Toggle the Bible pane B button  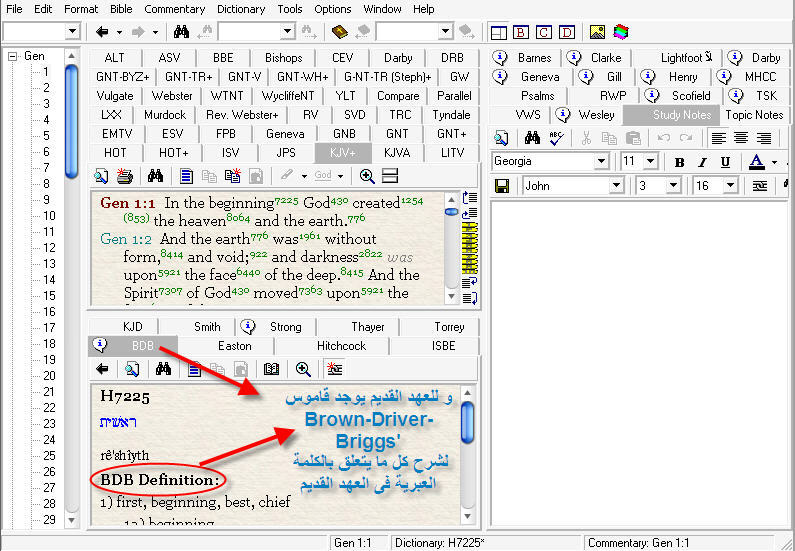521,32
